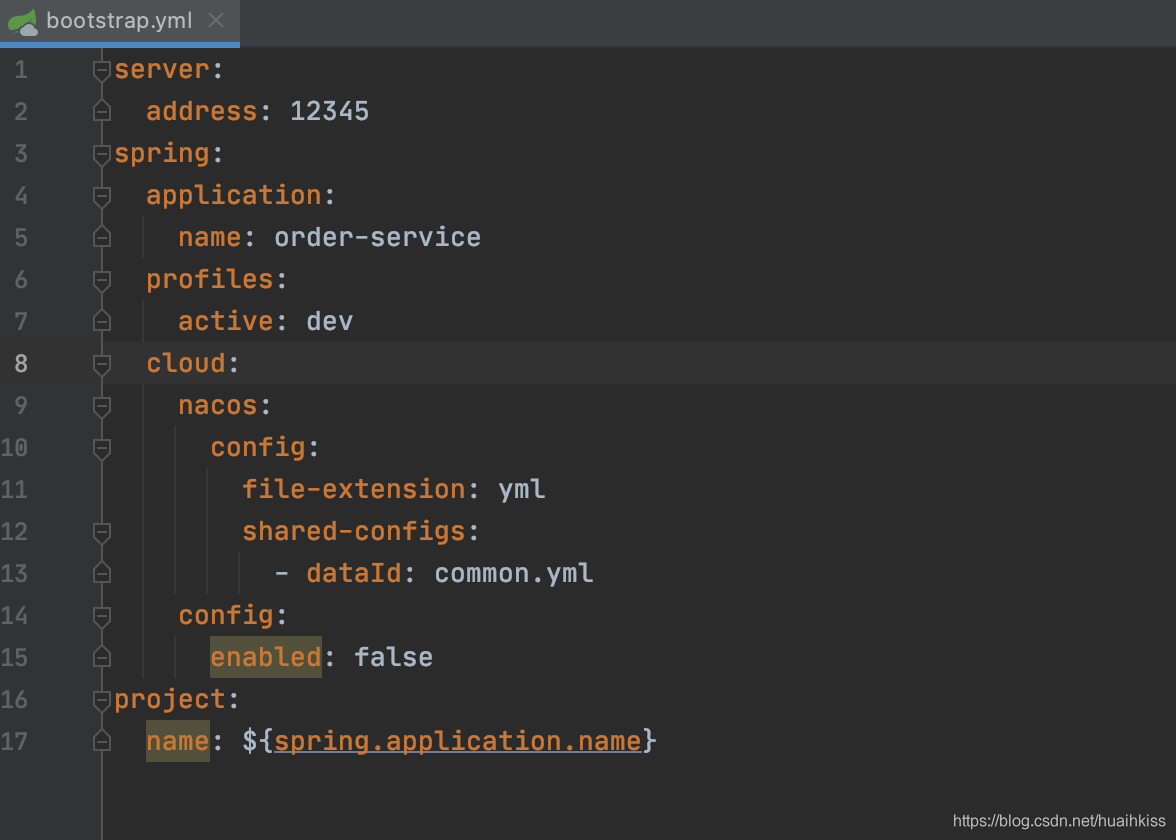Click the nacos key
Image resolution: width=1176 pixels, height=840 pixels.
pyautogui.click(x=218, y=406)
